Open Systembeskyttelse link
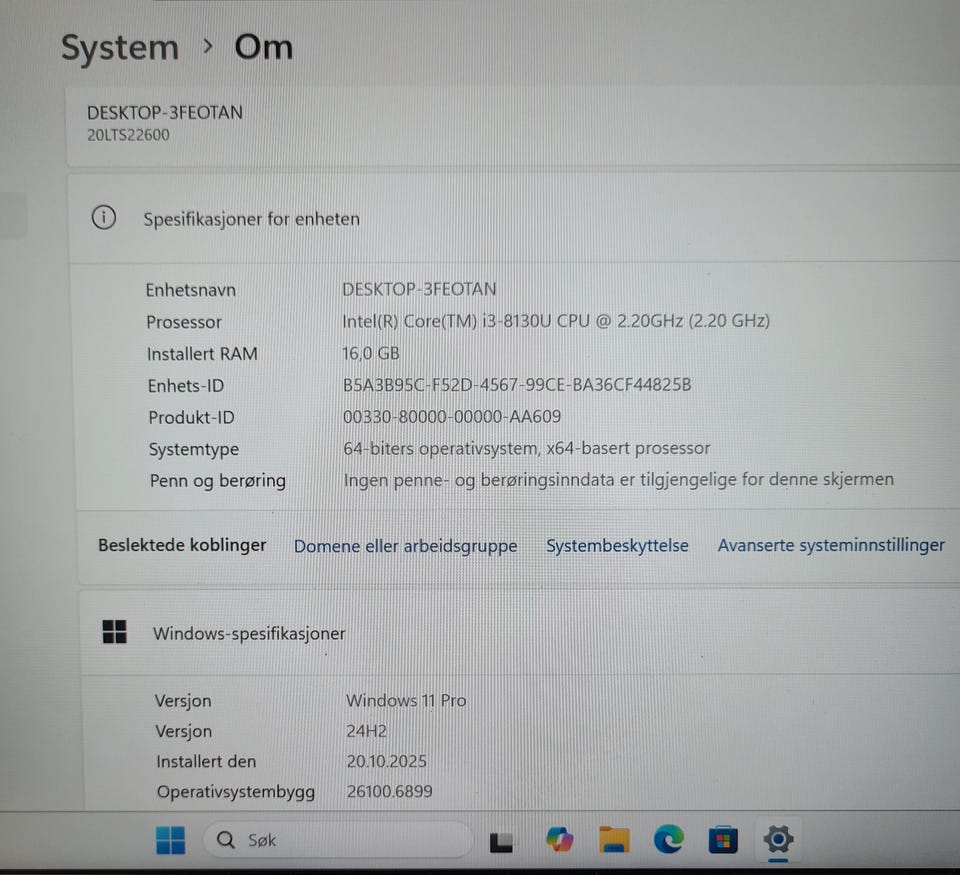Screen dimensions: 960x875 point(617,545)
